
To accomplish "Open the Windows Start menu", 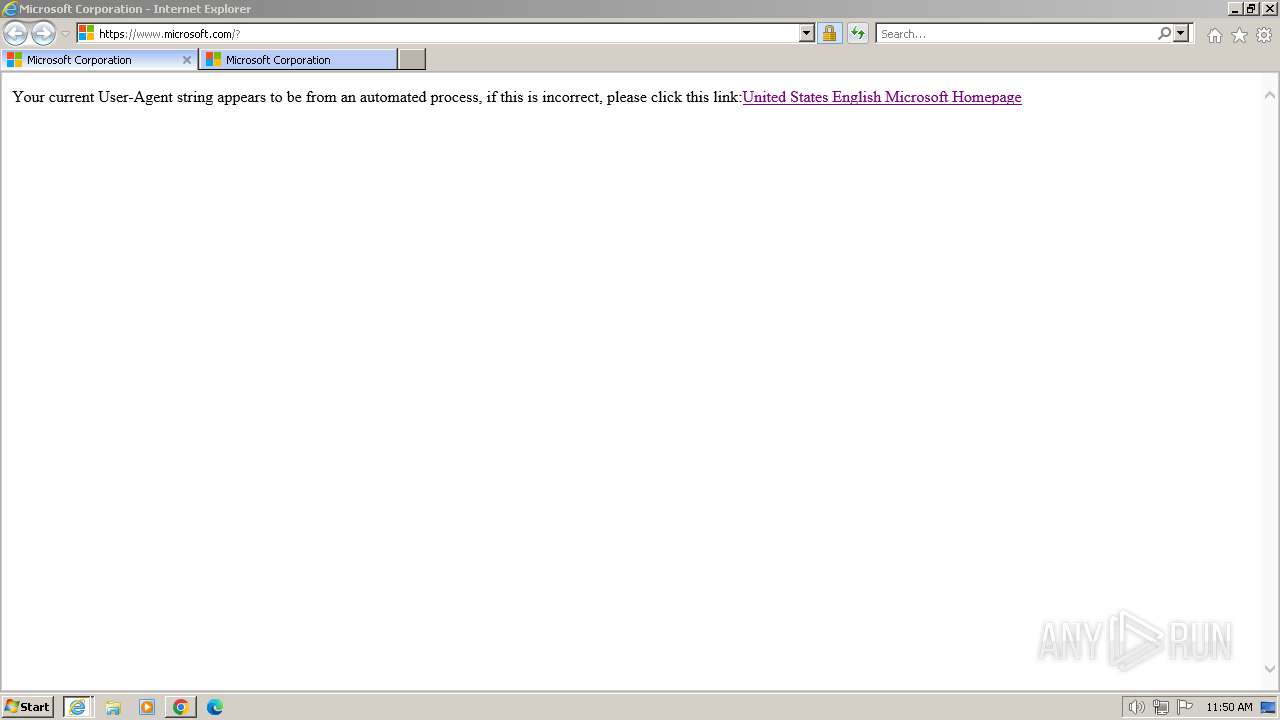I will 28,706.
